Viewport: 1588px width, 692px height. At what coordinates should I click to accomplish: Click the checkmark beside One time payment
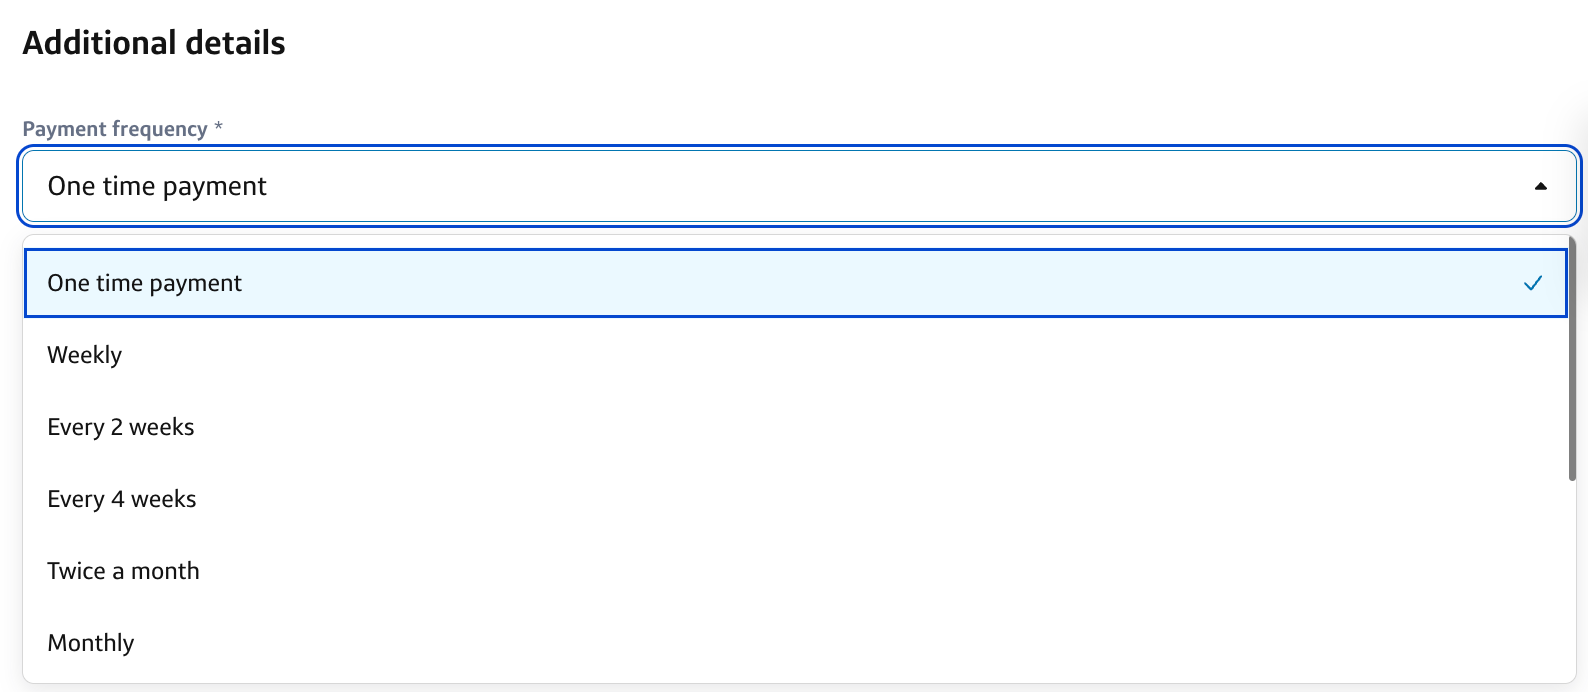[x=1532, y=284]
